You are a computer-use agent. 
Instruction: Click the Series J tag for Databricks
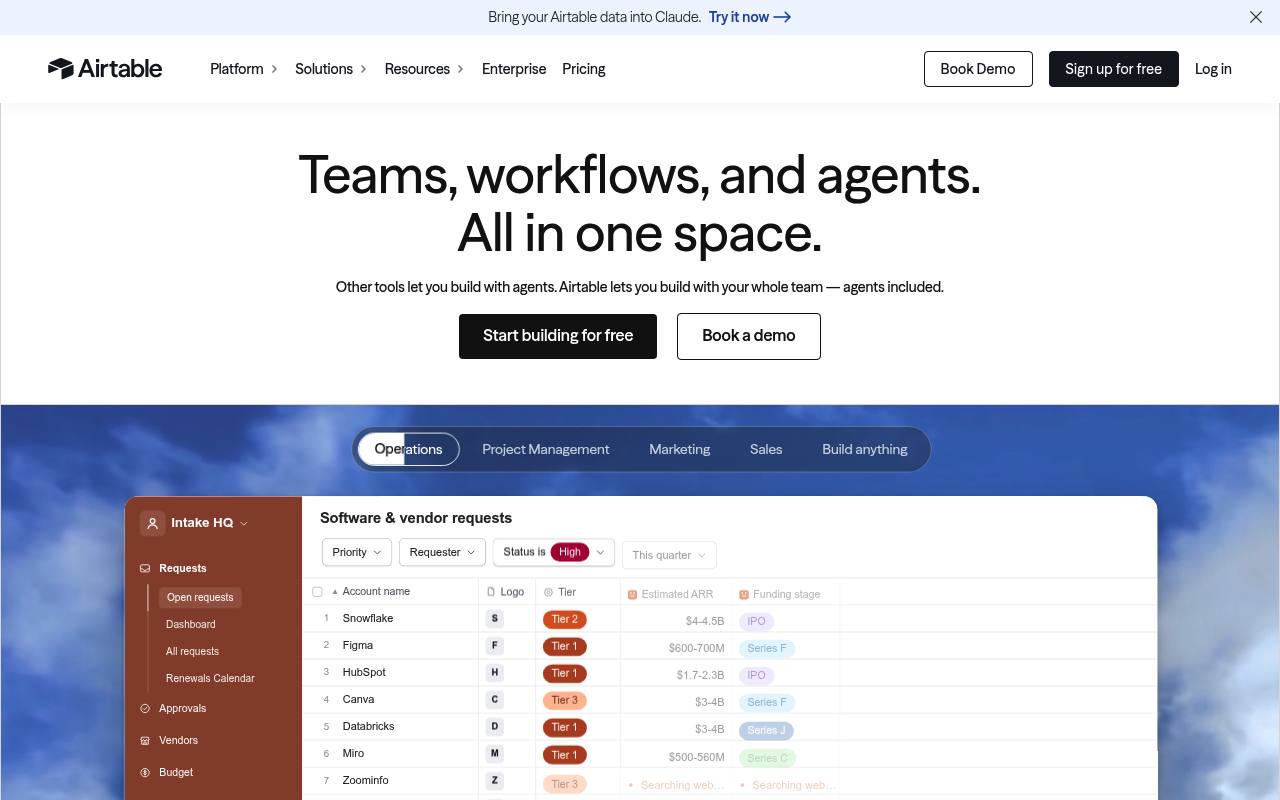coord(766,730)
